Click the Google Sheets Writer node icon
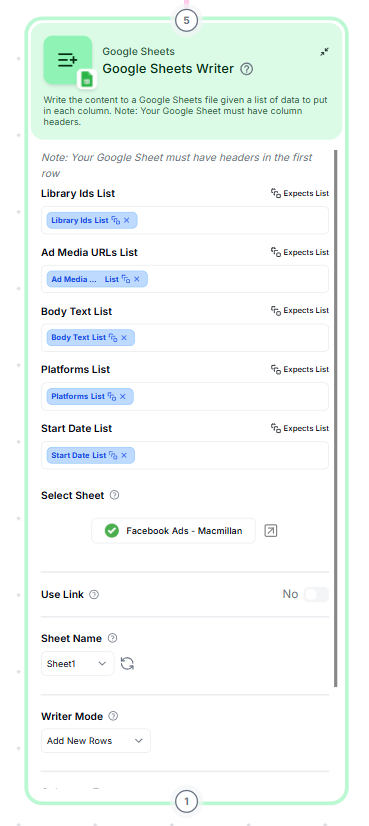Viewport: 369px width, 826px height. [68, 61]
